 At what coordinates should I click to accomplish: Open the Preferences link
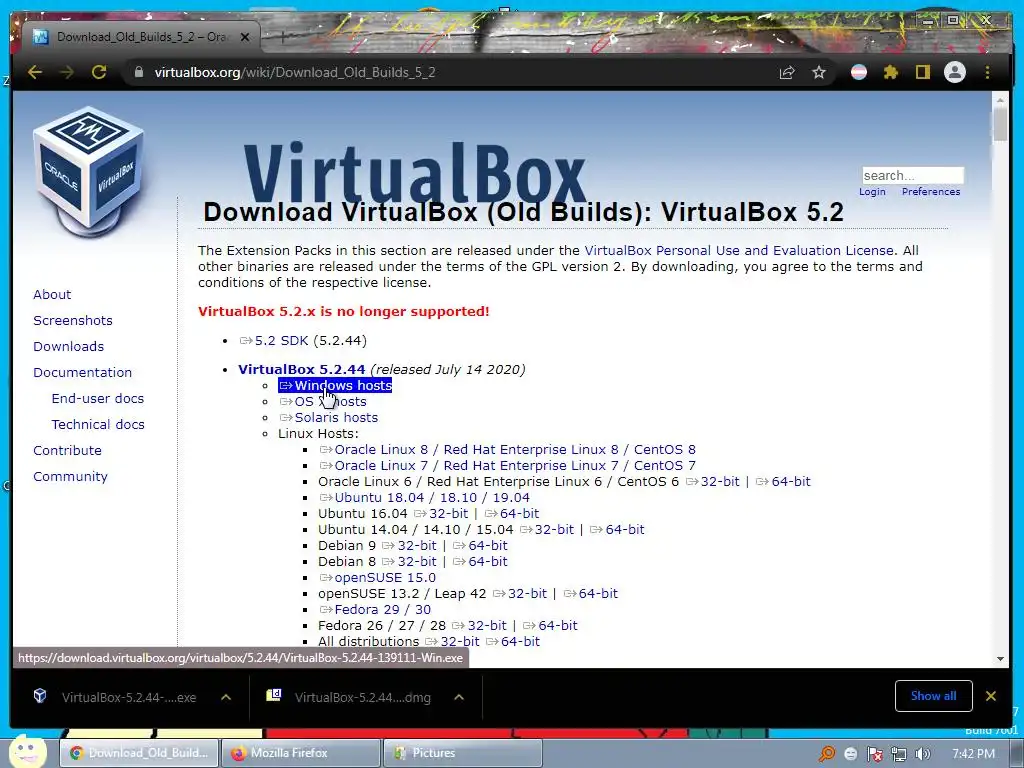[x=931, y=191]
